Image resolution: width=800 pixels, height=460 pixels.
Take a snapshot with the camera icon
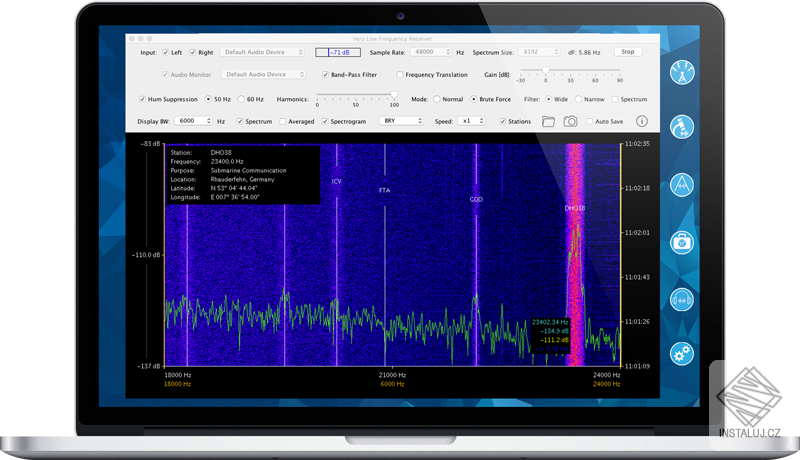pyautogui.click(x=570, y=121)
